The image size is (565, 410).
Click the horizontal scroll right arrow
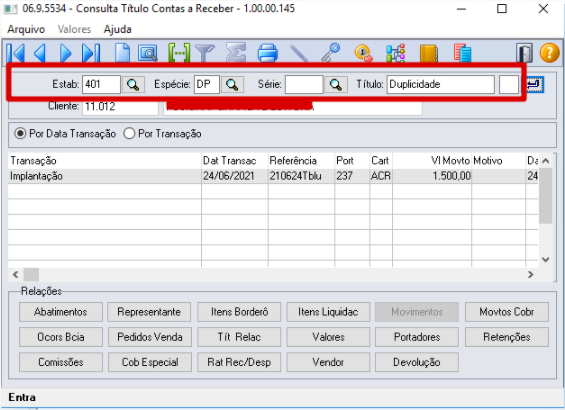click(x=530, y=275)
